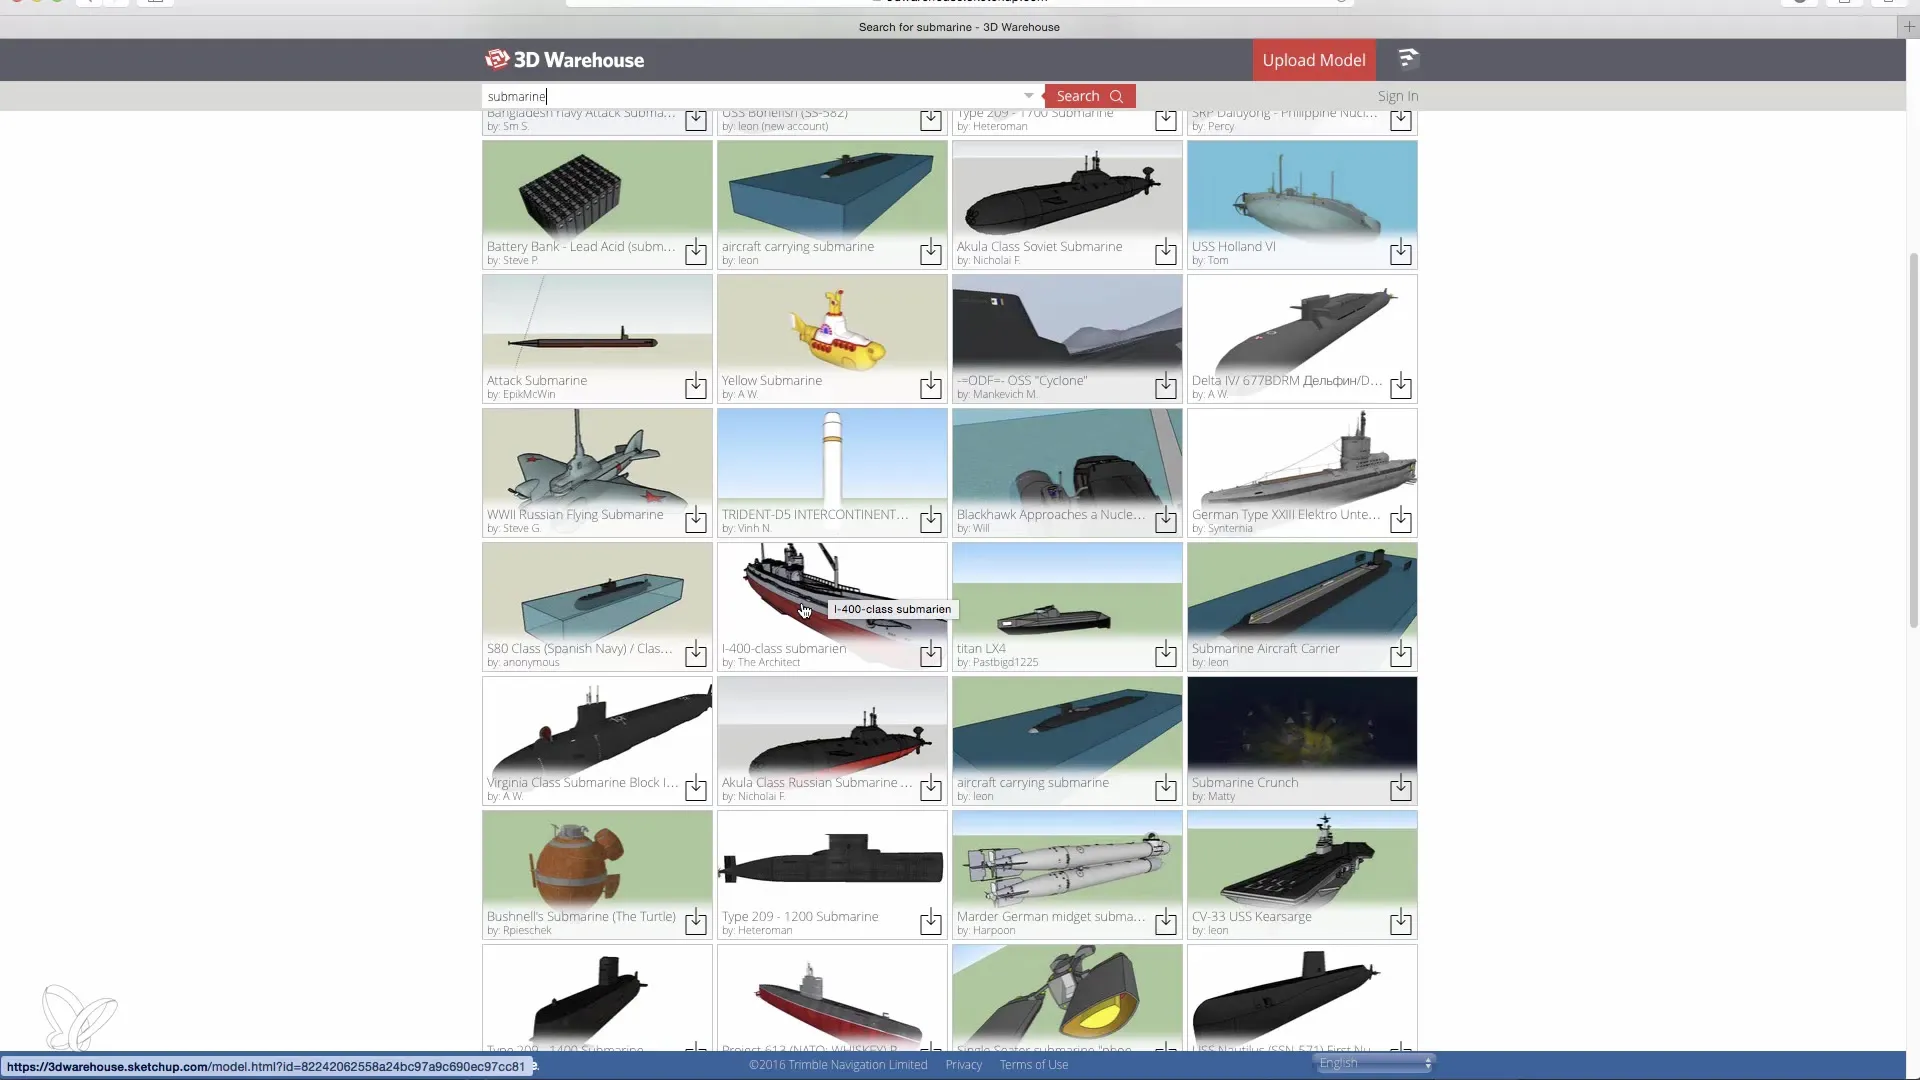
Task: Click the Upload Model button
Action: point(1314,60)
